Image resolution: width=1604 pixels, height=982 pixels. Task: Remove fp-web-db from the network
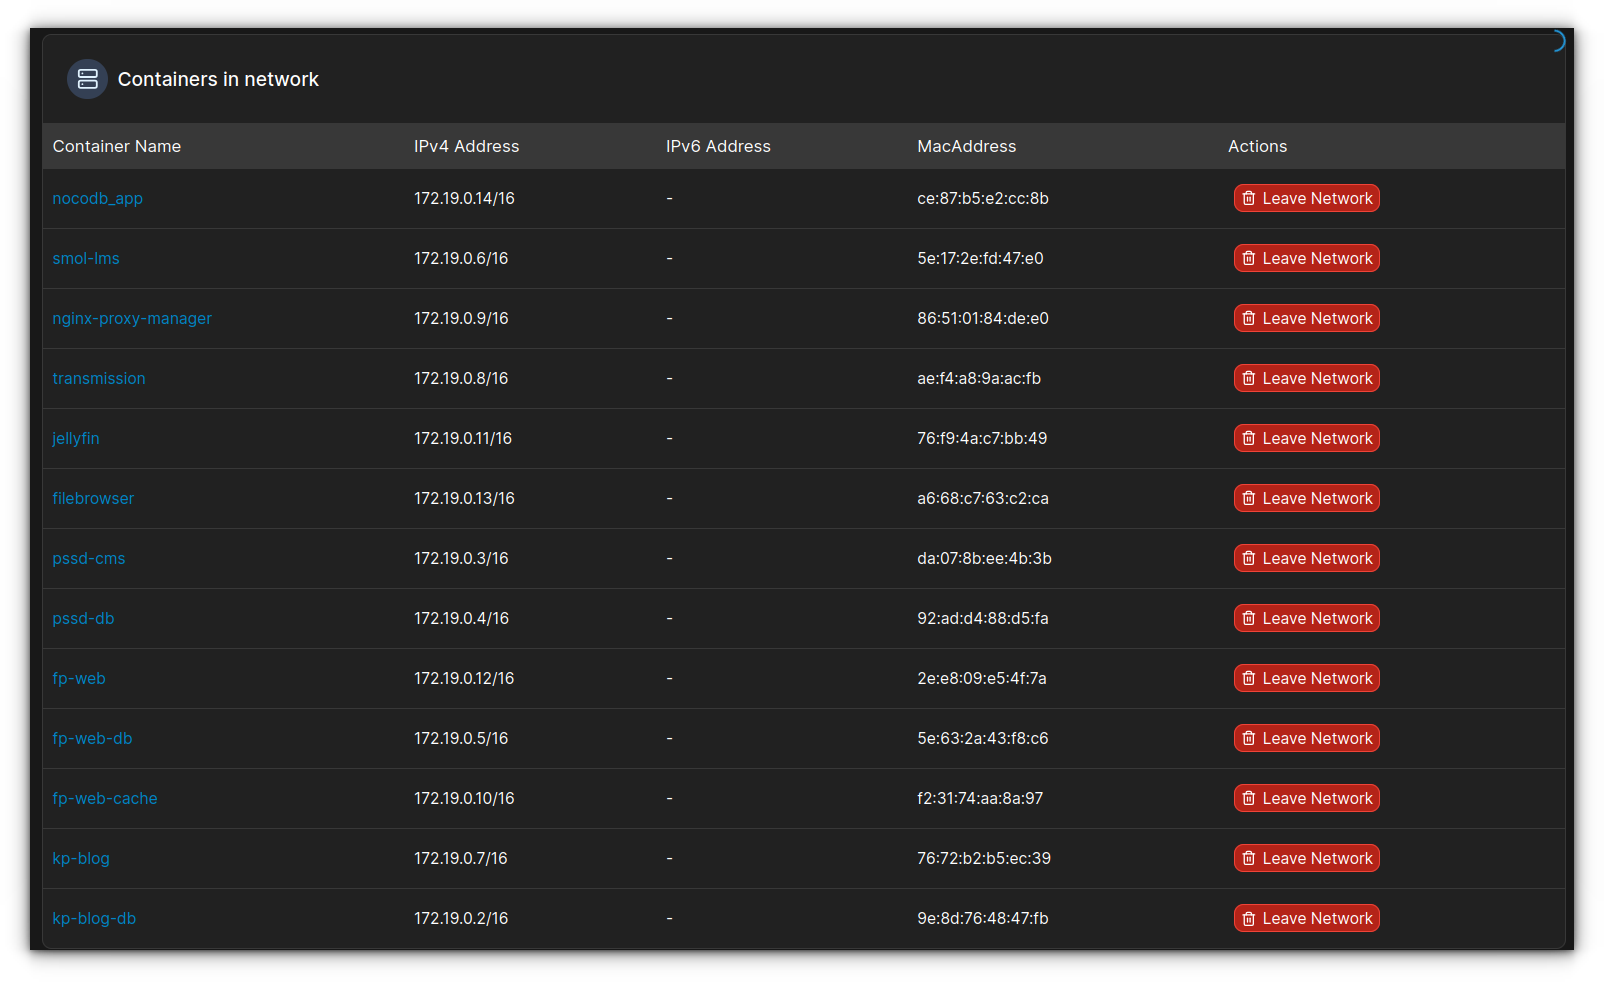[x=1306, y=738]
